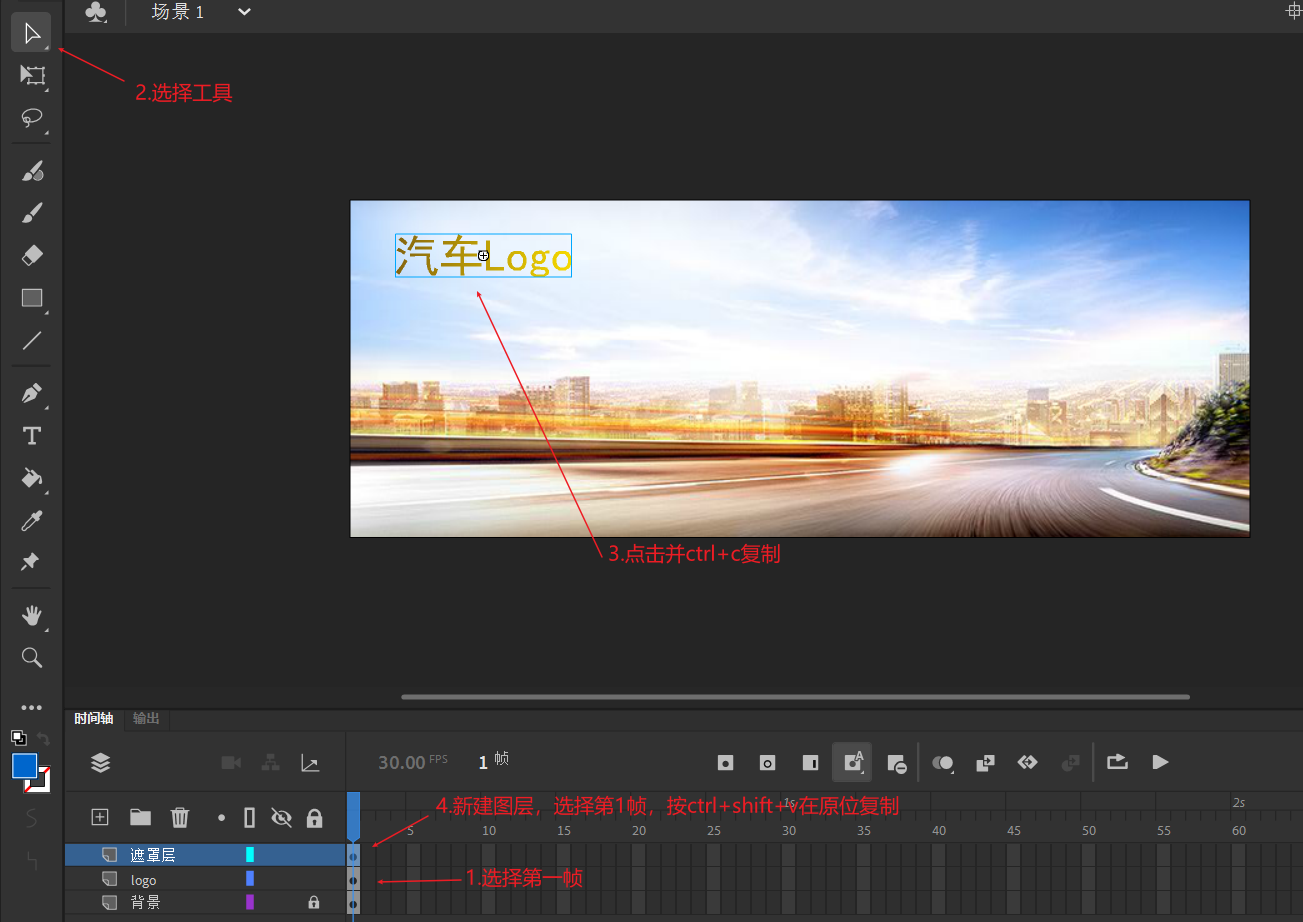Viewport: 1303px width, 922px height.
Task: Toggle show all layers as outlines header
Action: [250, 818]
